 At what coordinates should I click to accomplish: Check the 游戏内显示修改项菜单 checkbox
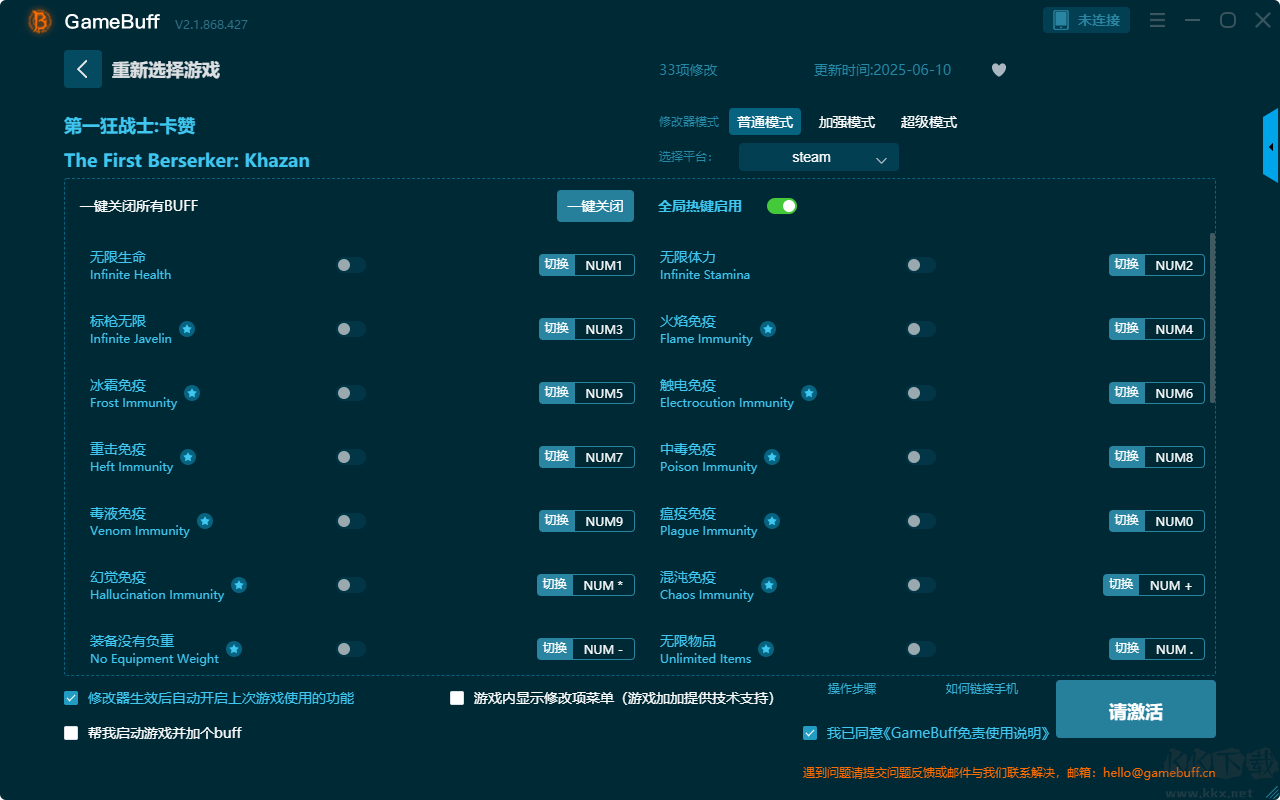[457, 698]
